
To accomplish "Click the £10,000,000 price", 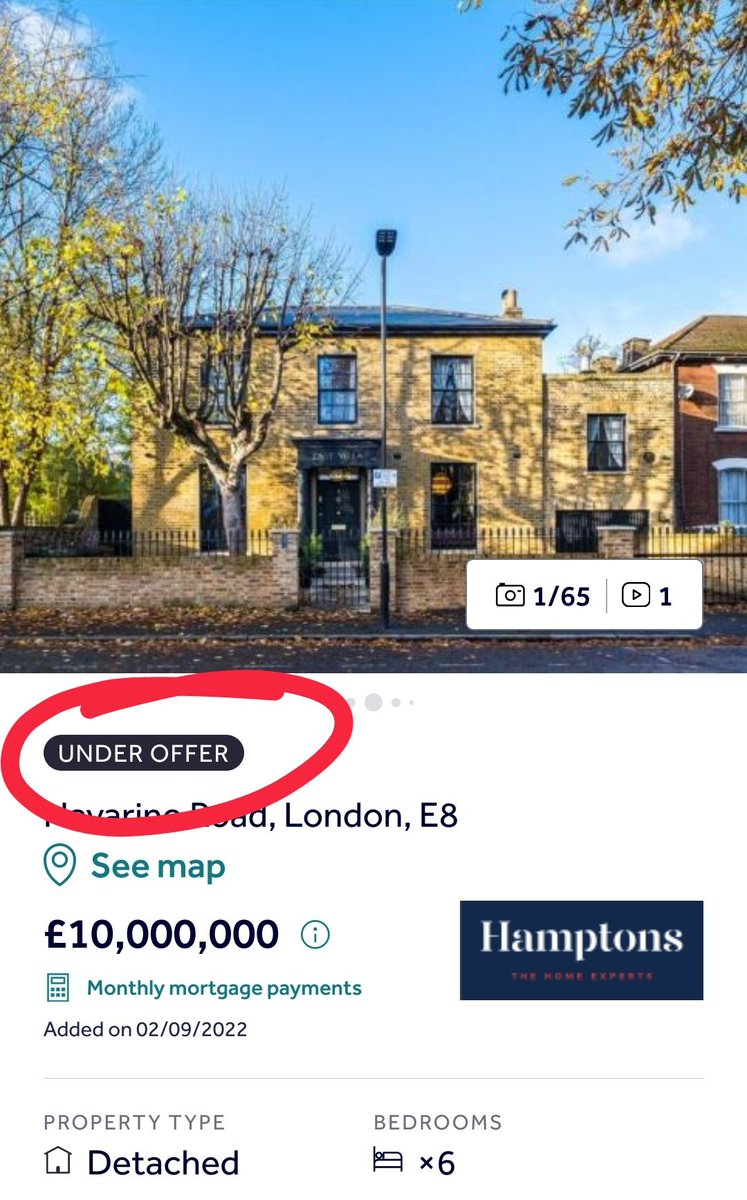I will 161,934.
